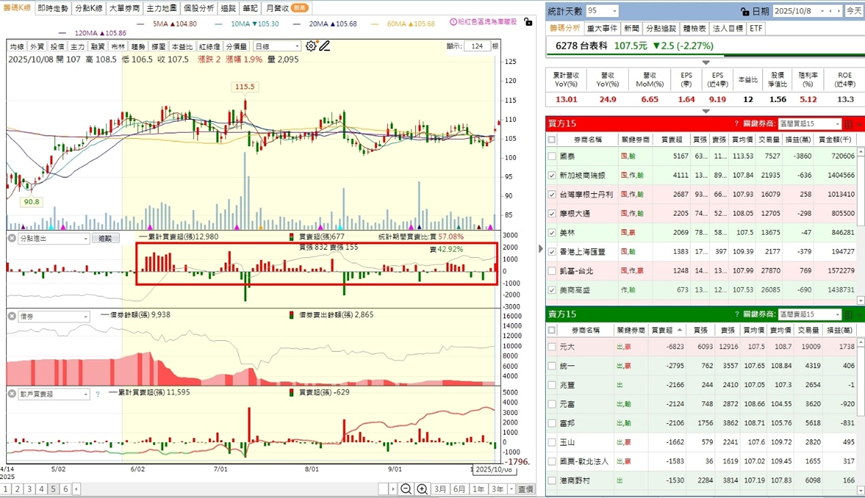Open help for 散戶買賣超 indicator
The image size is (865, 498).
coord(98,394)
